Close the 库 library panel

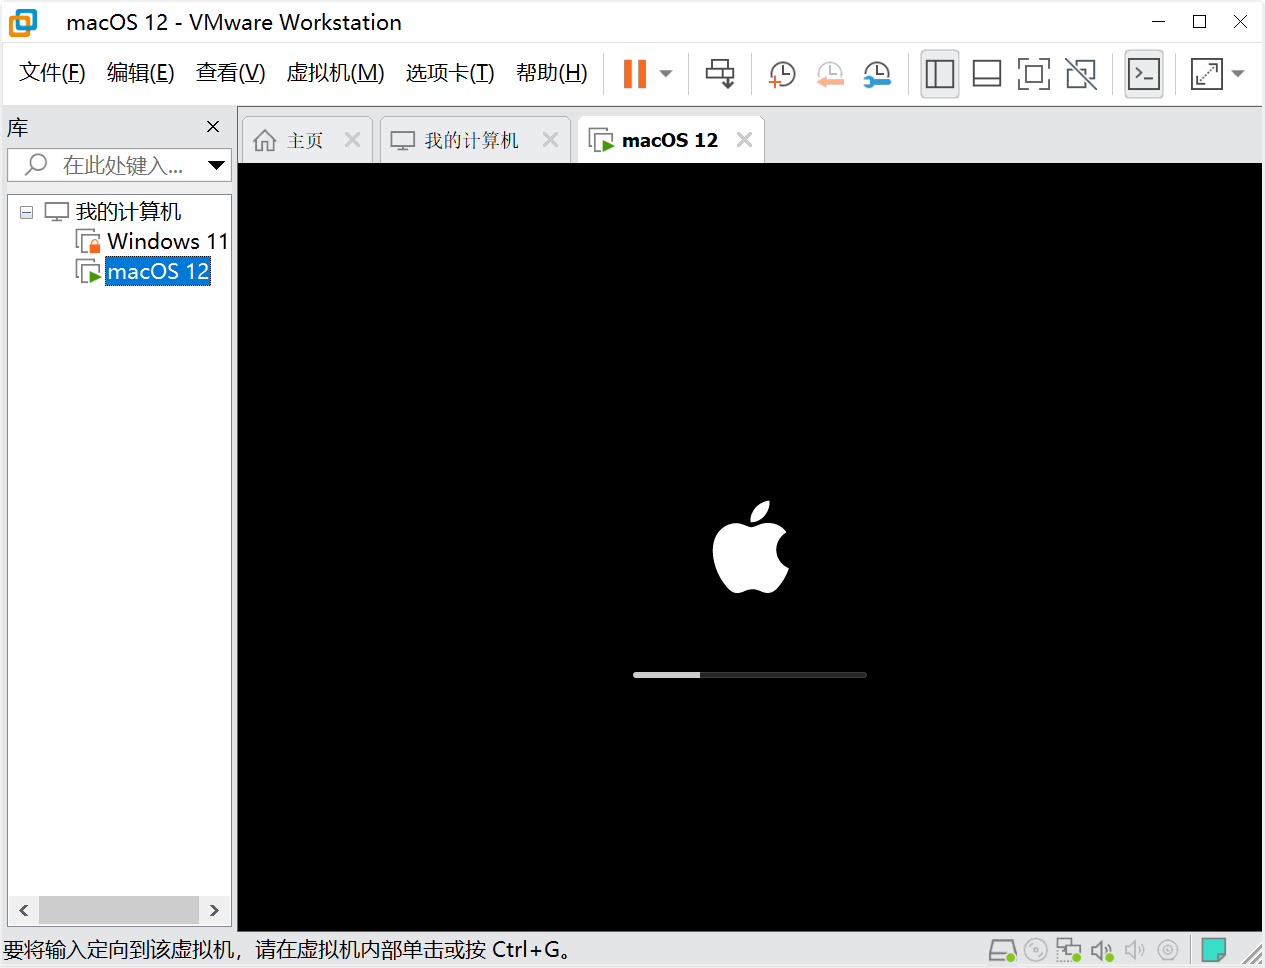point(213,127)
